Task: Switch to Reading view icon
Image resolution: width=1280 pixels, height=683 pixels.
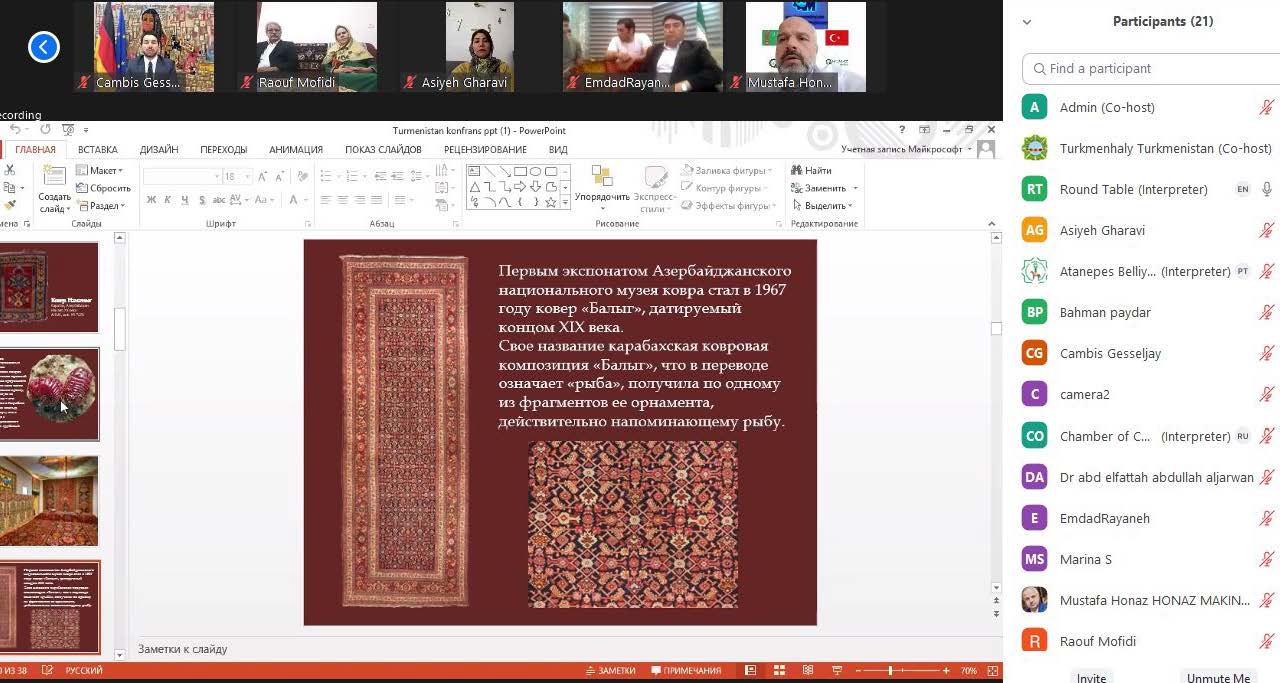Action: point(808,671)
